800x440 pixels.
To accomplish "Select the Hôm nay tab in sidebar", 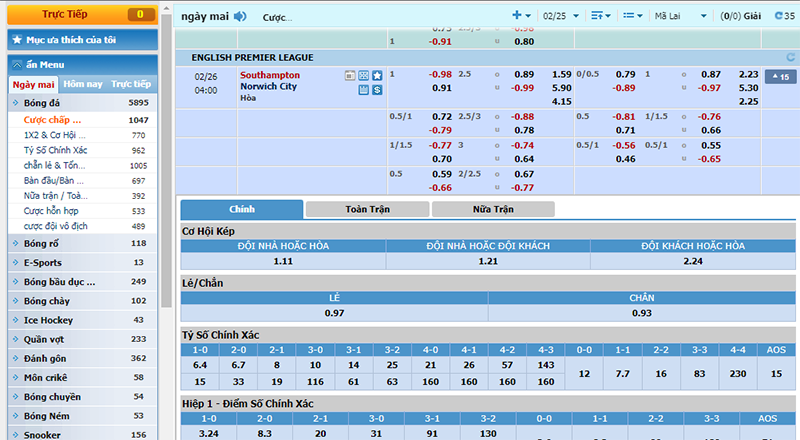I will coord(82,85).
